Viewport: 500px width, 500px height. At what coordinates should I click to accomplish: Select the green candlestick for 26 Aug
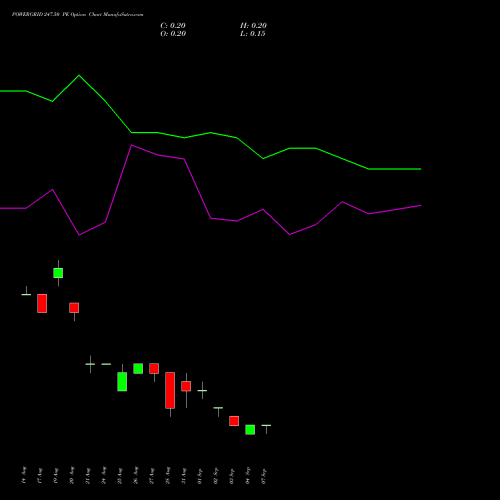(x=138, y=368)
